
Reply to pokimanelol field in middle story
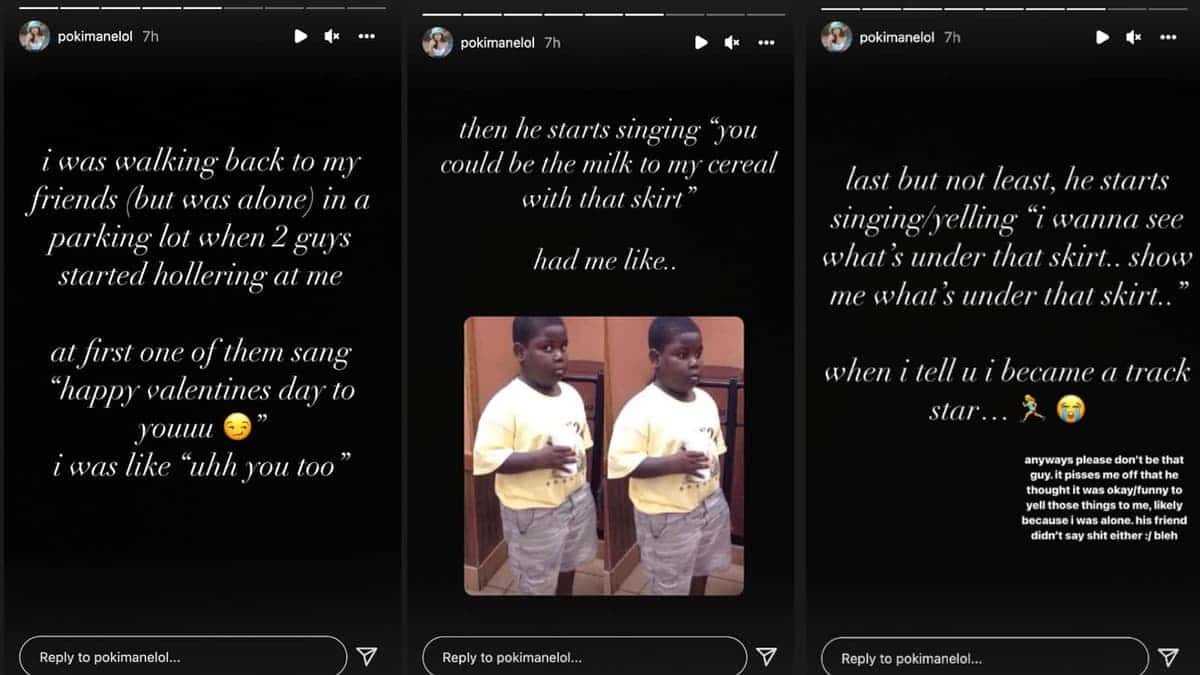[x=585, y=657]
